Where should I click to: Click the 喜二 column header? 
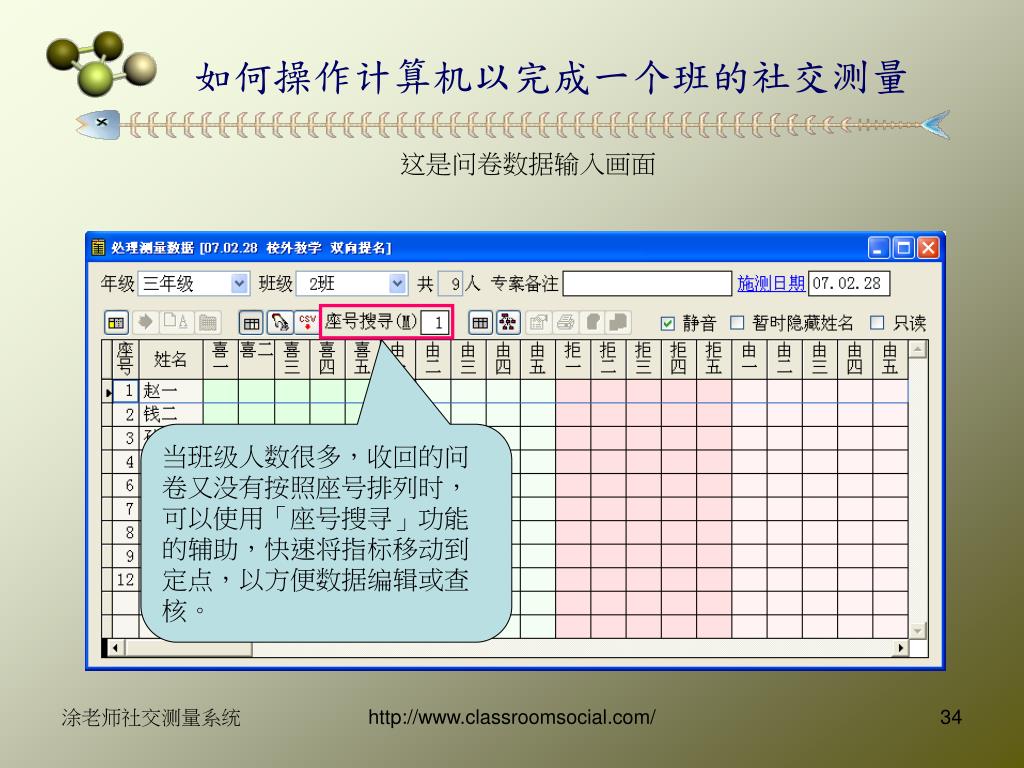pos(257,359)
